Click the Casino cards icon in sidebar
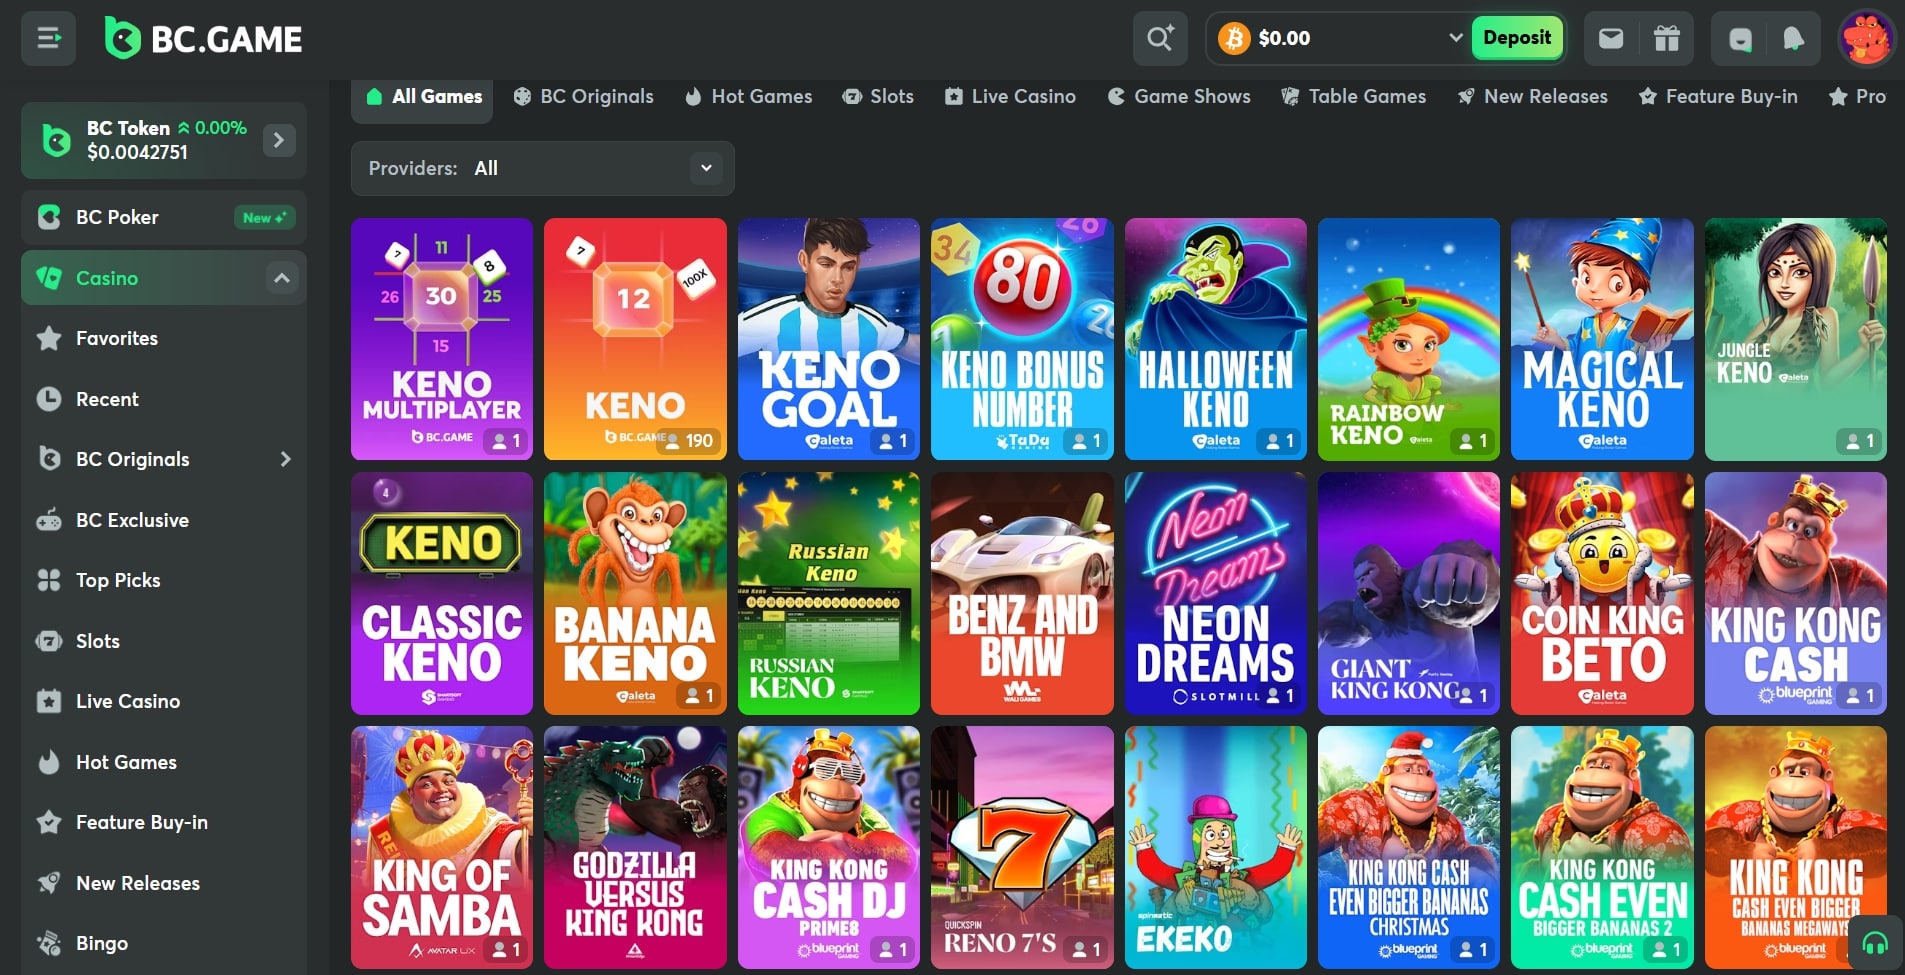This screenshot has width=1905, height=975. point(49,278)
